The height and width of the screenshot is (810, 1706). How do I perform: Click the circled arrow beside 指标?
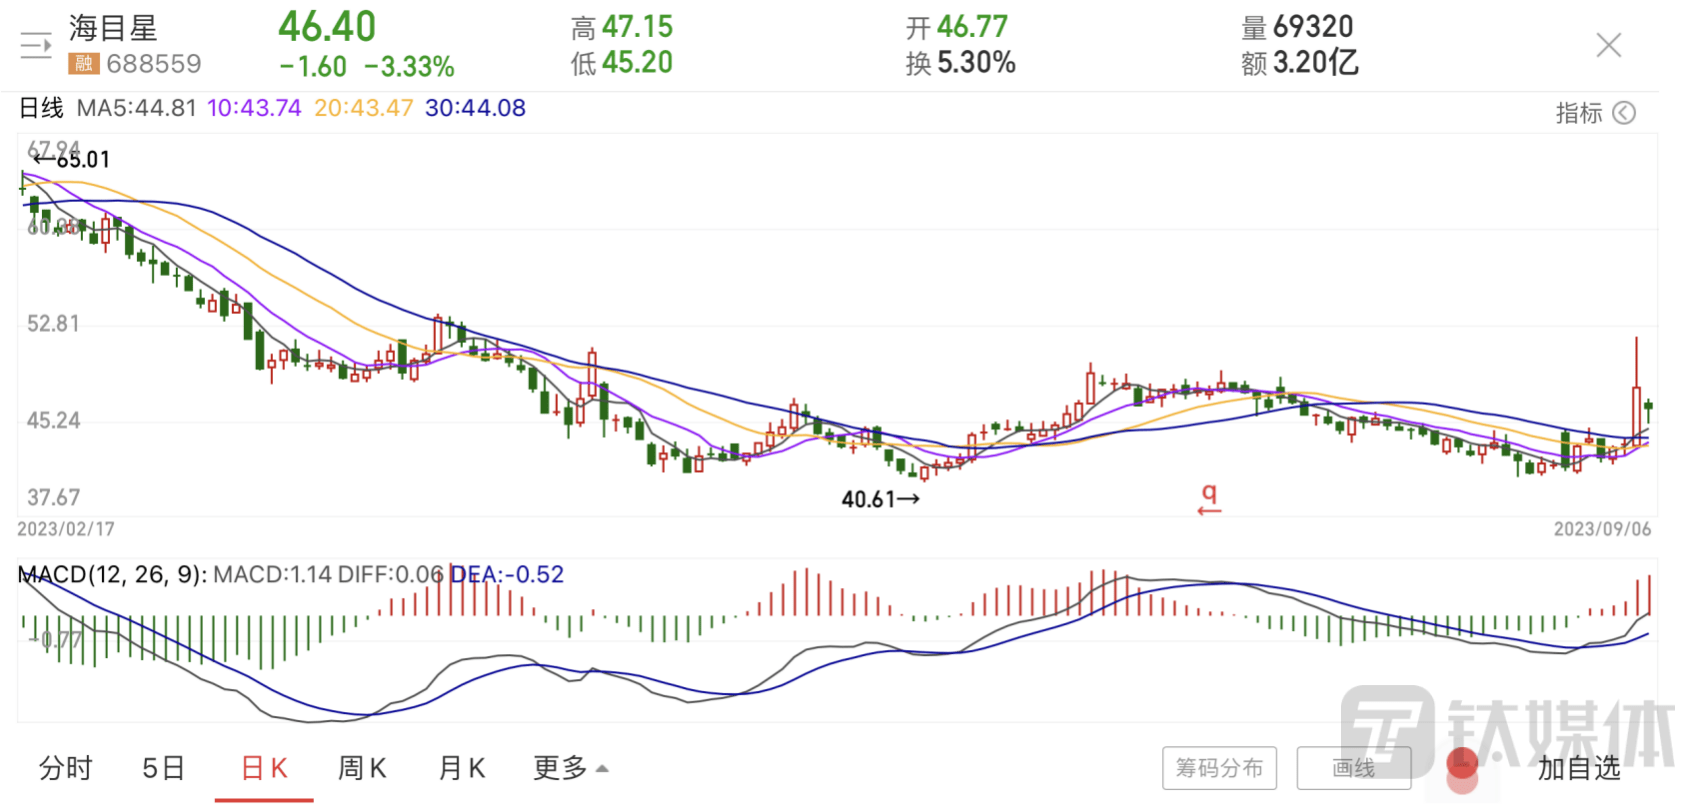coord(1625,113)
